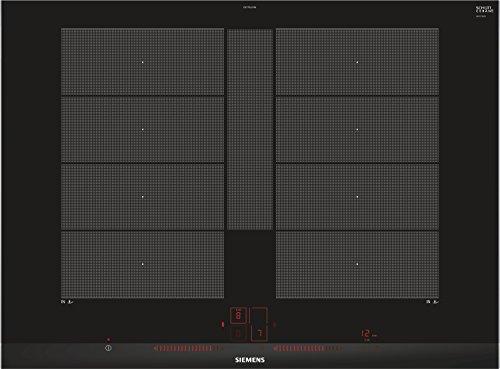The image size is (500, 369).
Task: Select the cooking zone display showing 8
Action: pos(238,315)
